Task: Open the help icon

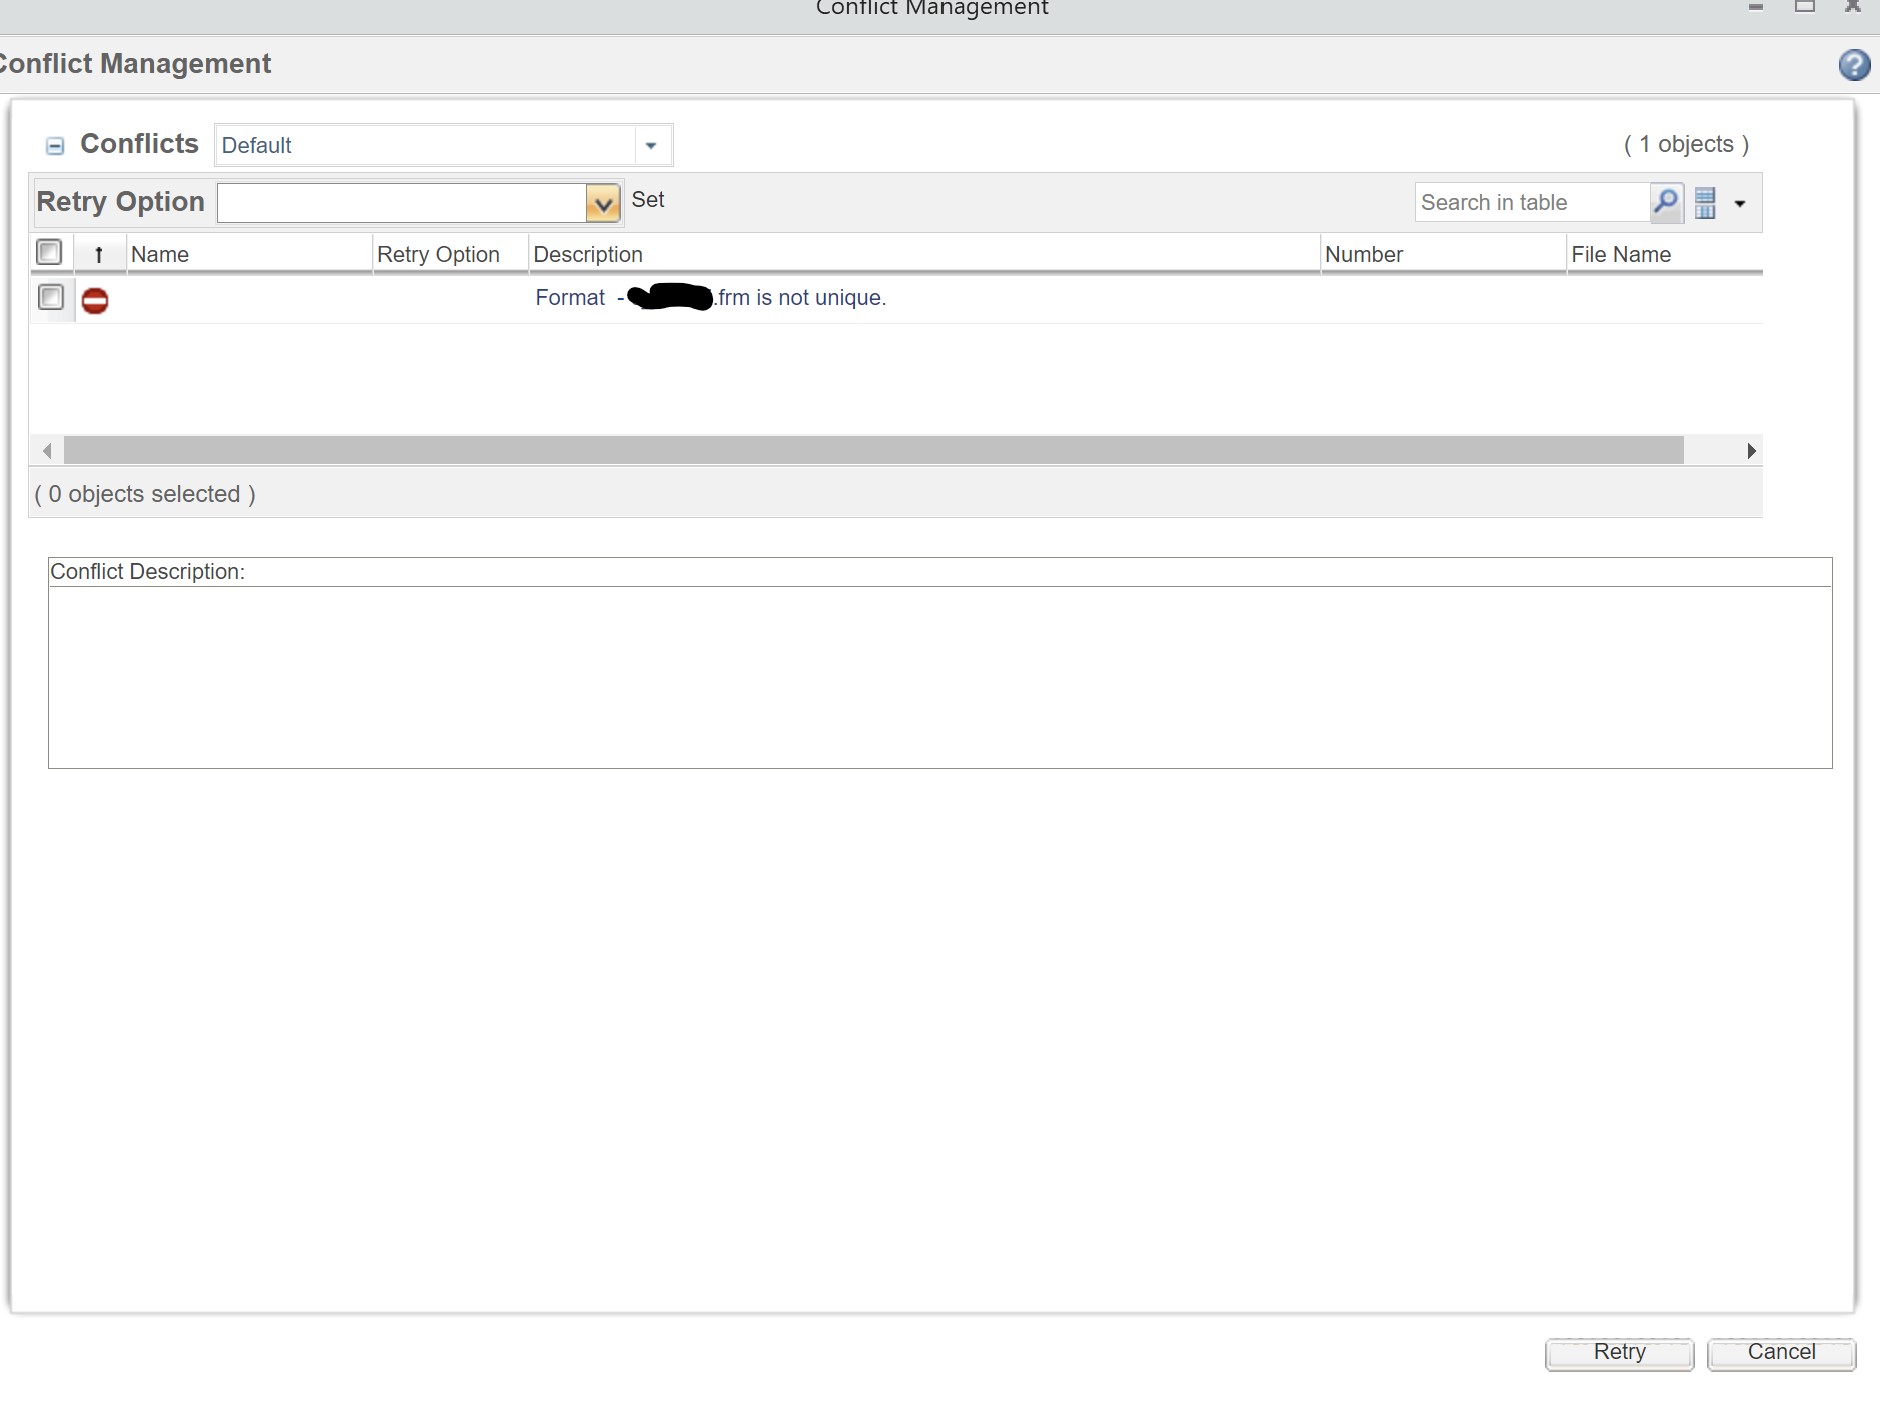Action: tap(1855, 64)
